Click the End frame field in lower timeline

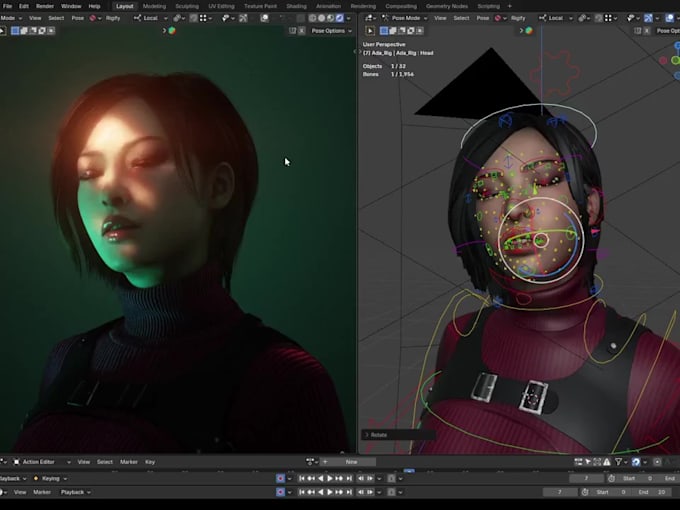652,492
